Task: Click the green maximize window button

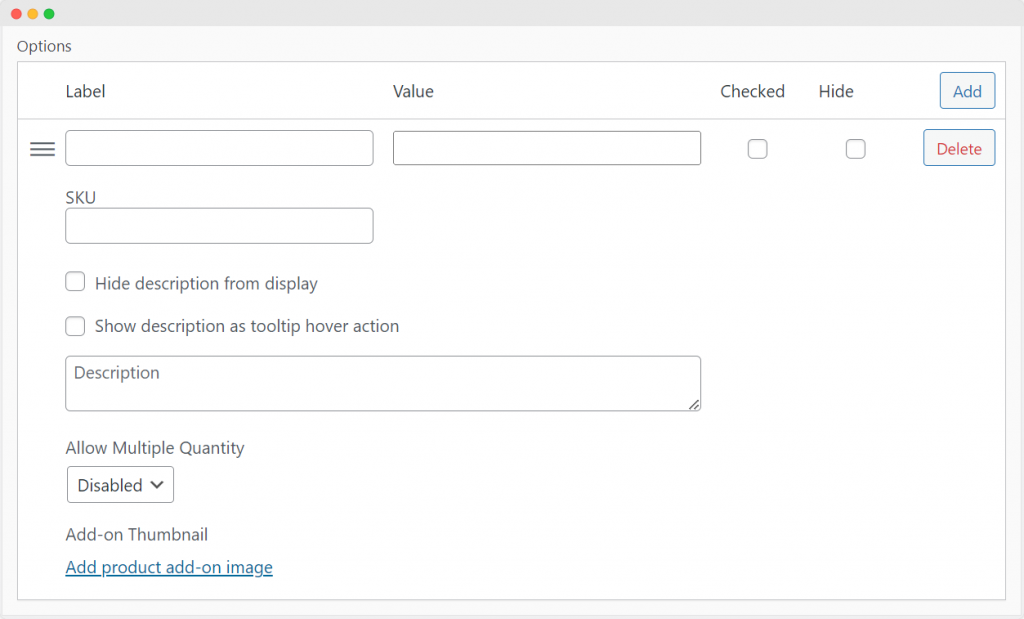Action: point(49,14)
